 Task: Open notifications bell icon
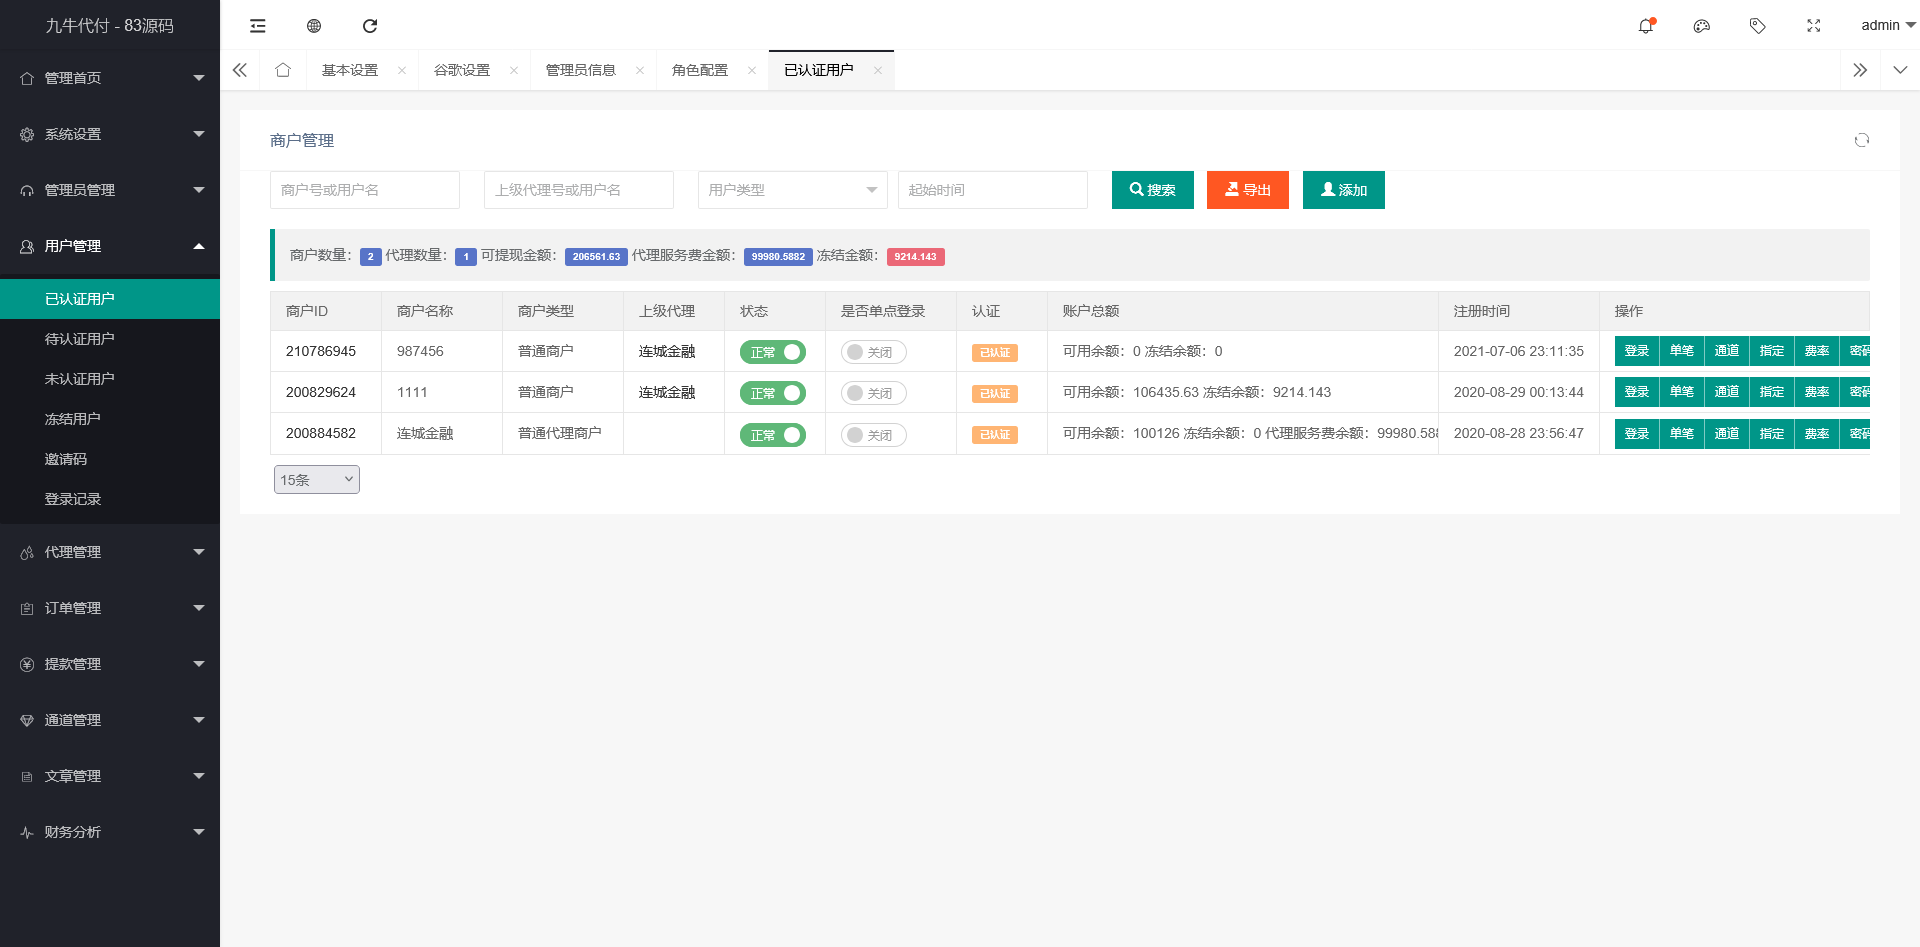tap(1645, 26)
